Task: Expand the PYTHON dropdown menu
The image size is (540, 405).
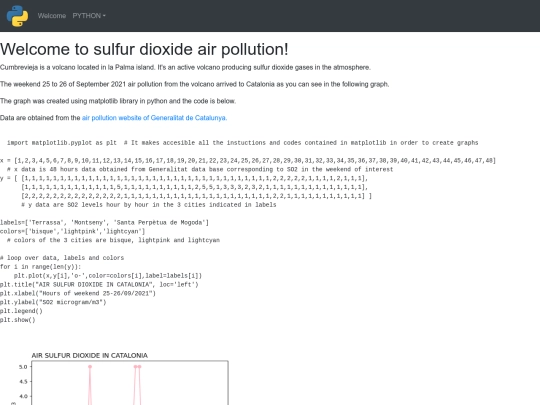Action: click(89, 16)
